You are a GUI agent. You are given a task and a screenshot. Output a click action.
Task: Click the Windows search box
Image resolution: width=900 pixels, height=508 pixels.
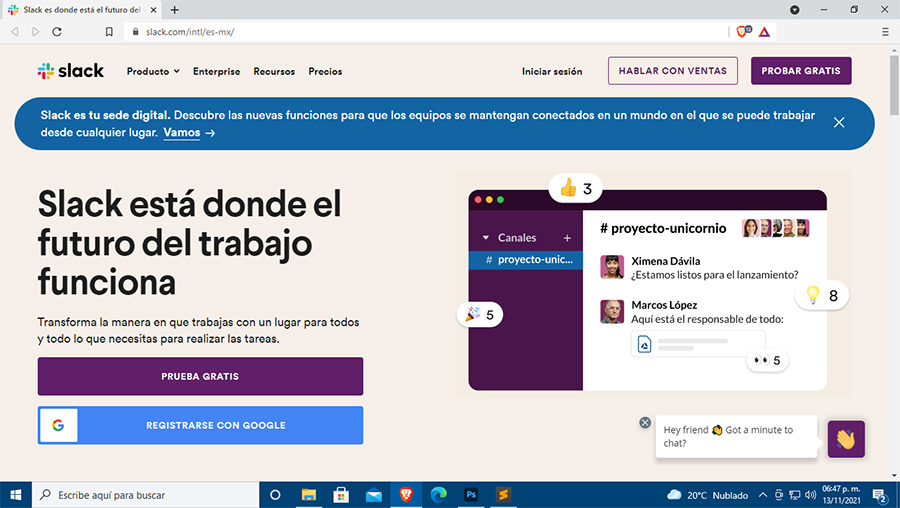click(146, 495)
